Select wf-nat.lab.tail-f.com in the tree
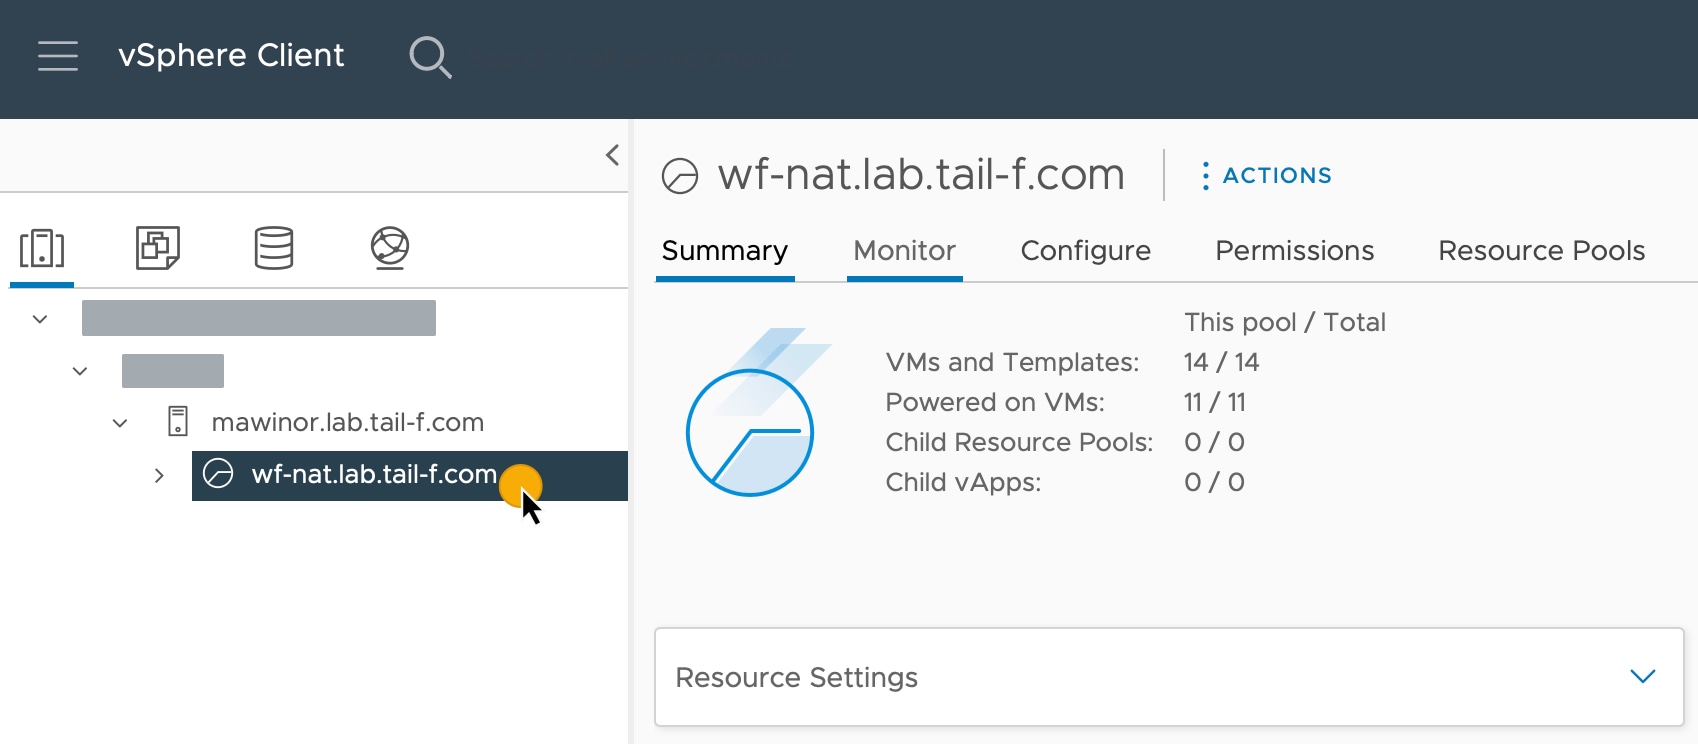The image size is (1698, 744). (x=375, y=475)
